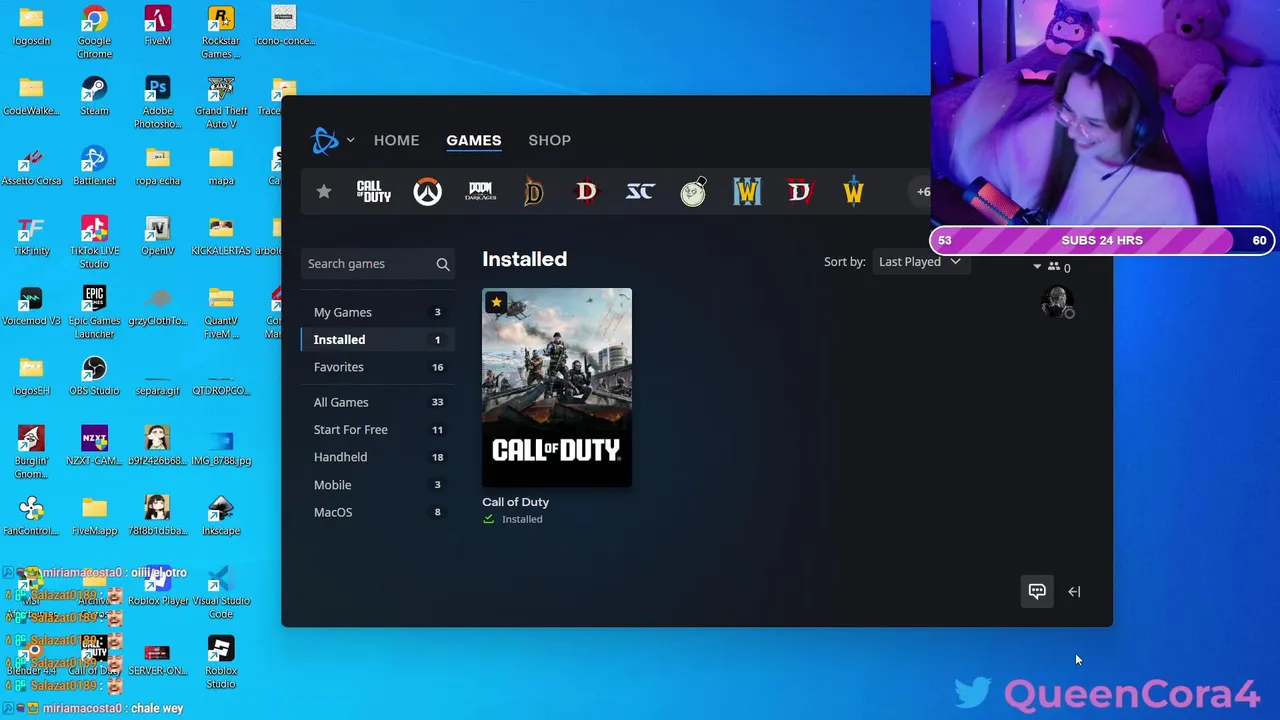The width and height of the screenshot is (1280, 720).
Task: Select the Visual Studio Code shortcut
Action: pyautogui.click(x=221, y=593)
